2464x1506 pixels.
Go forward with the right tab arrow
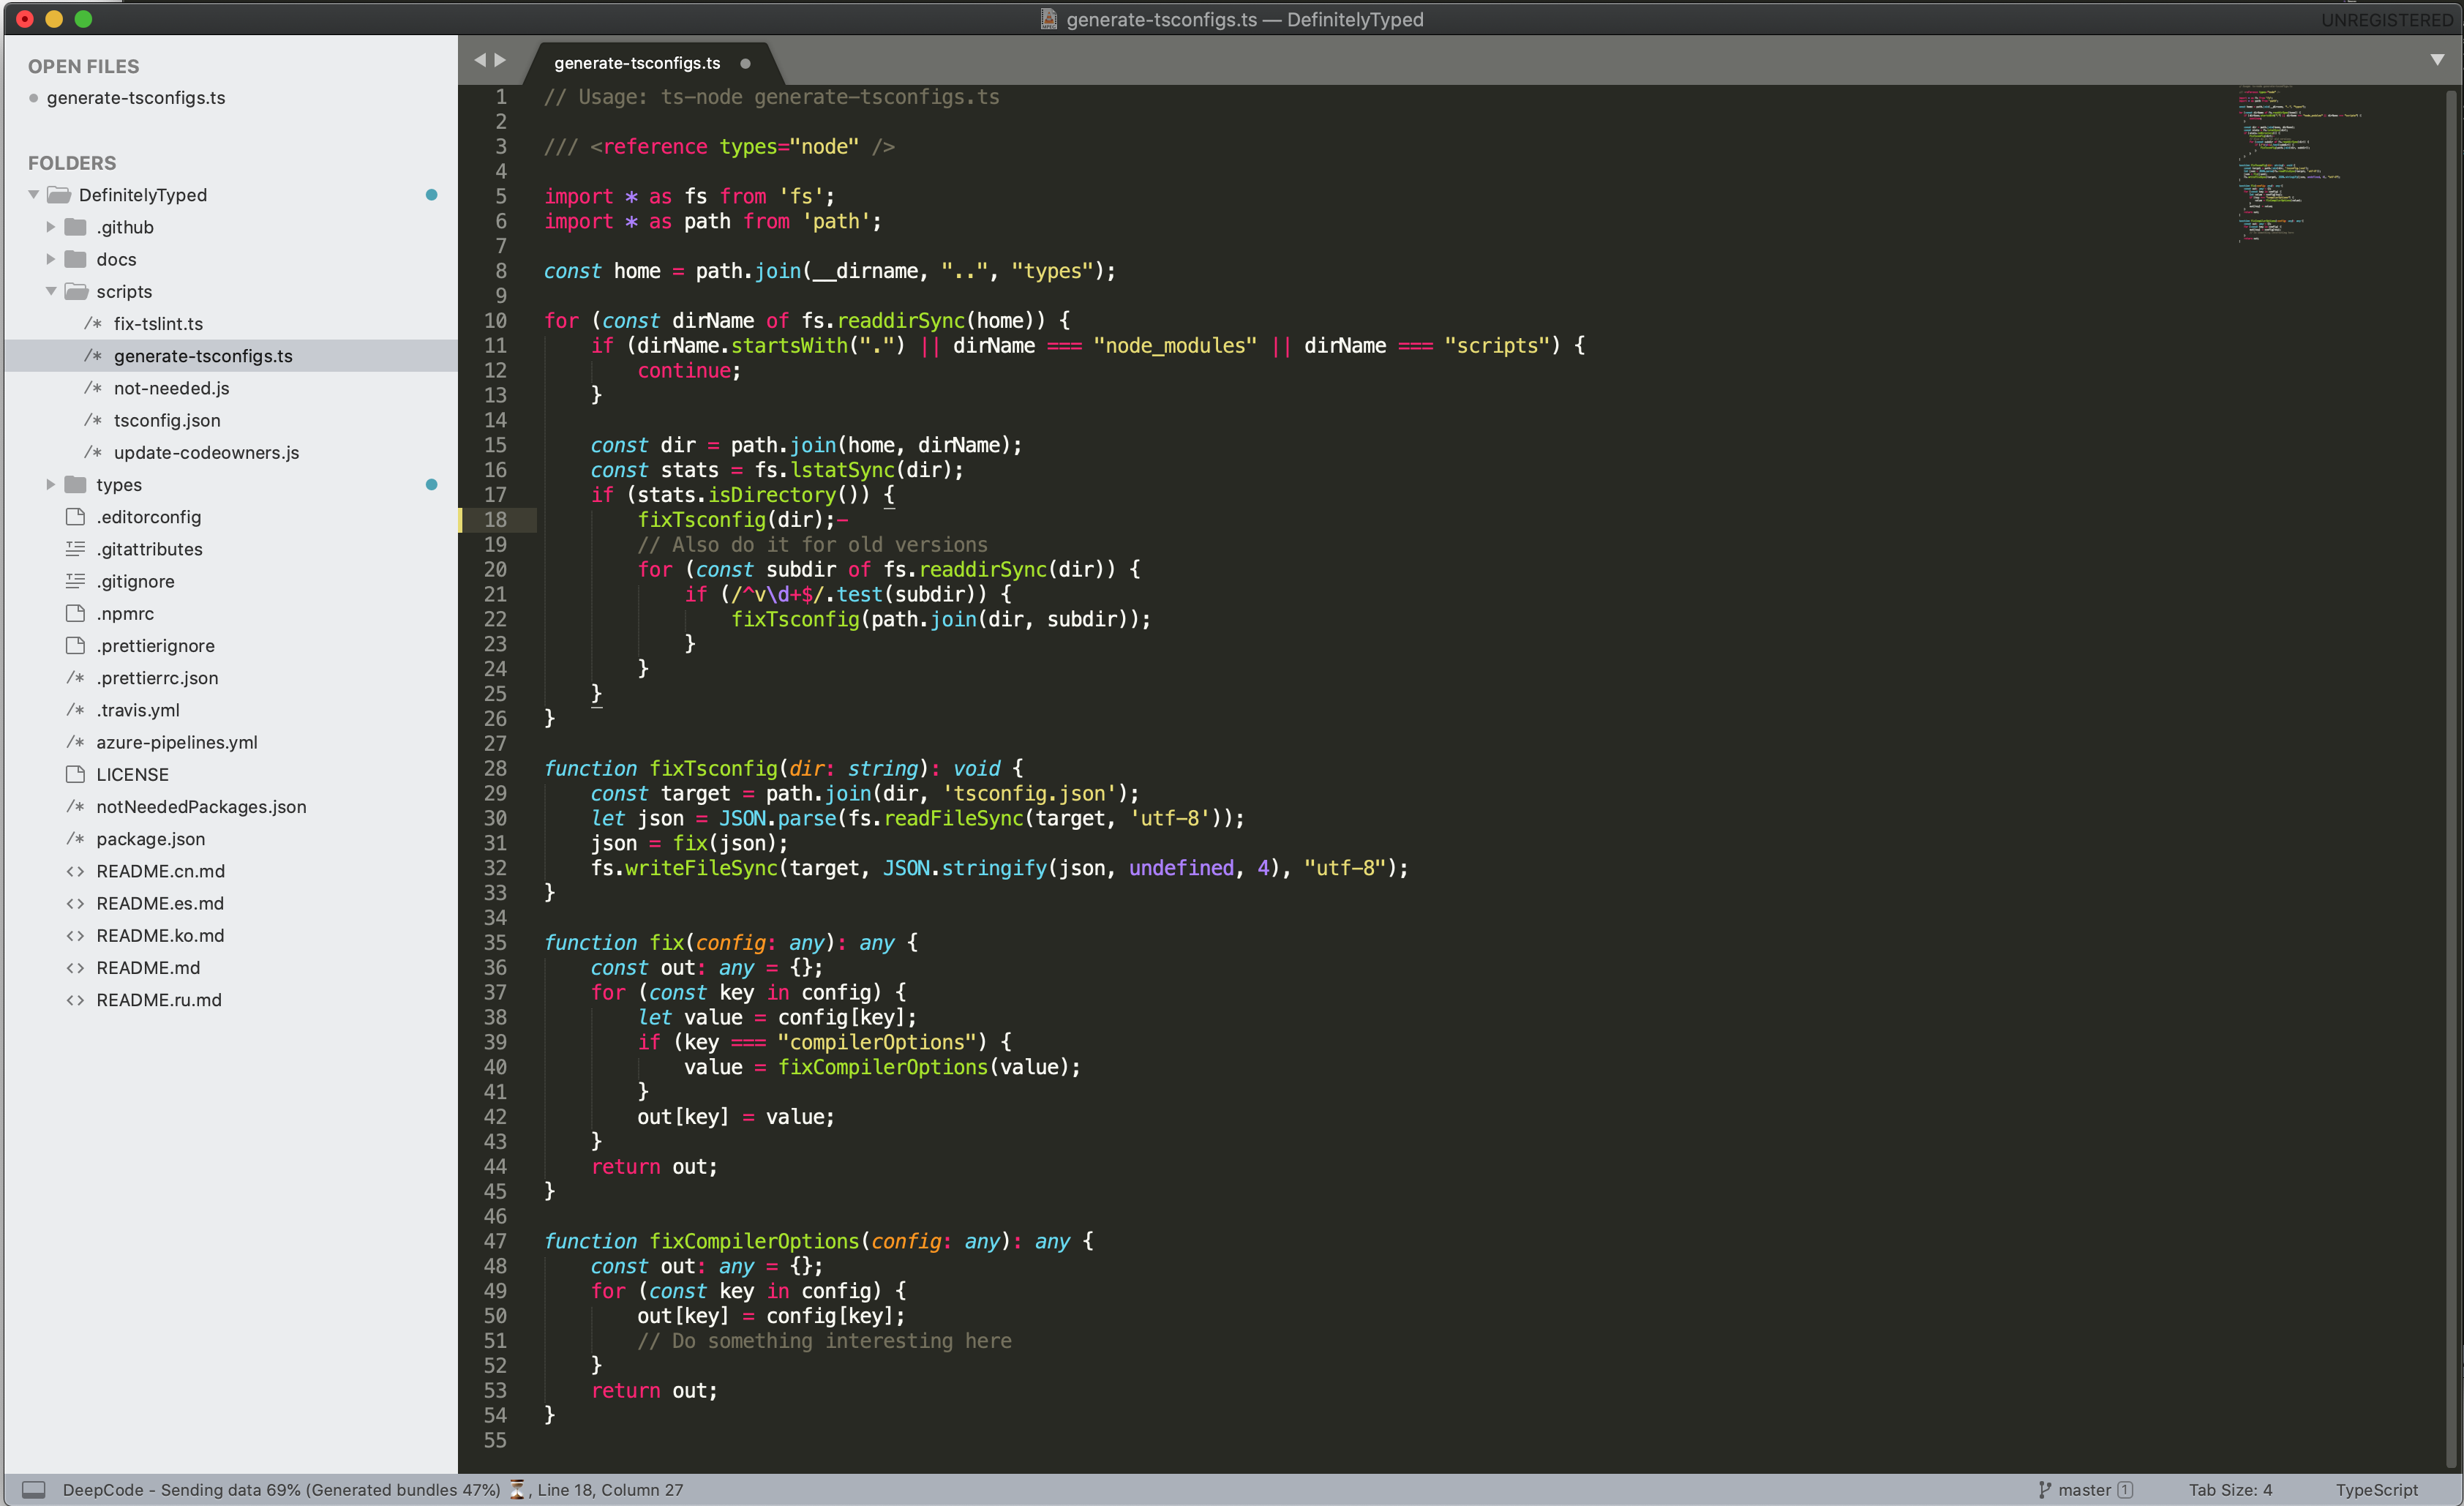coord(501,60)
